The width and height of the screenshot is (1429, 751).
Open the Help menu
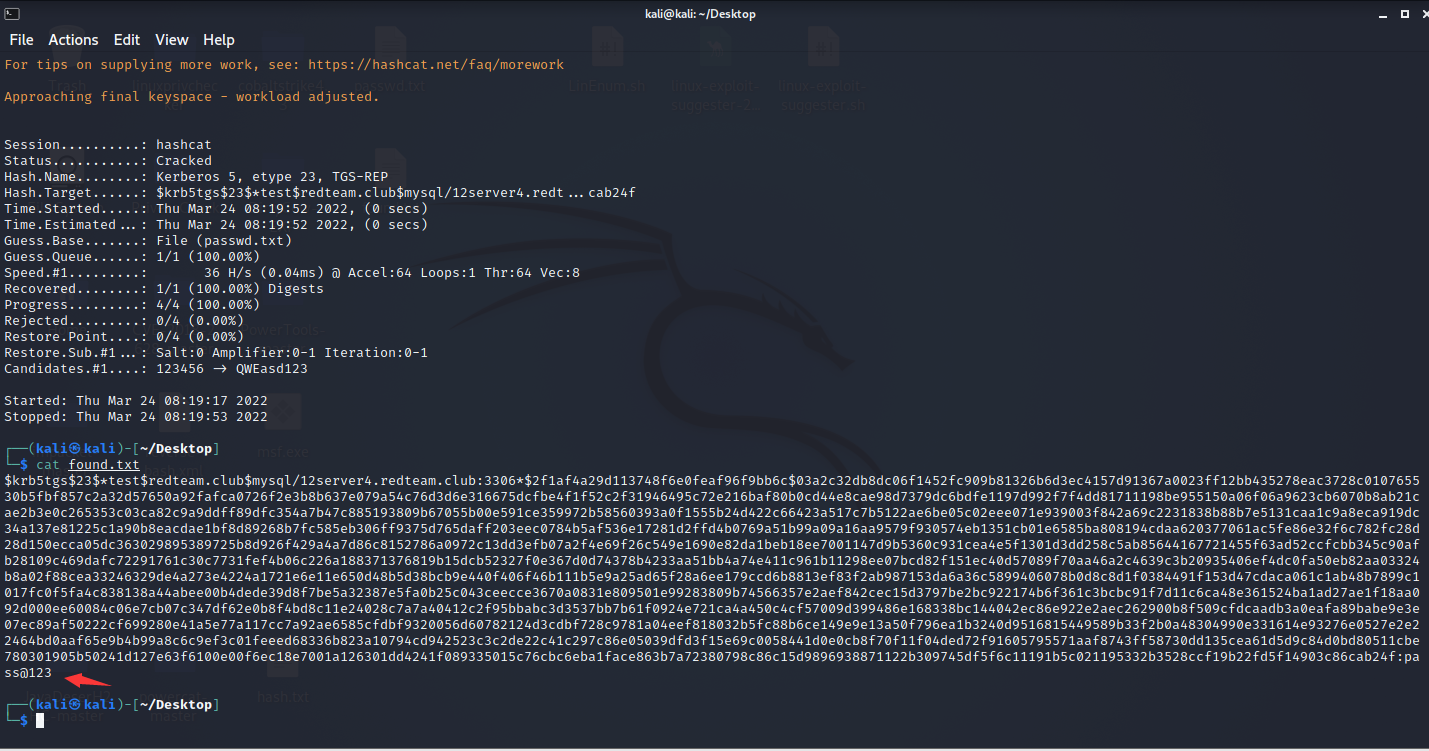219,40
